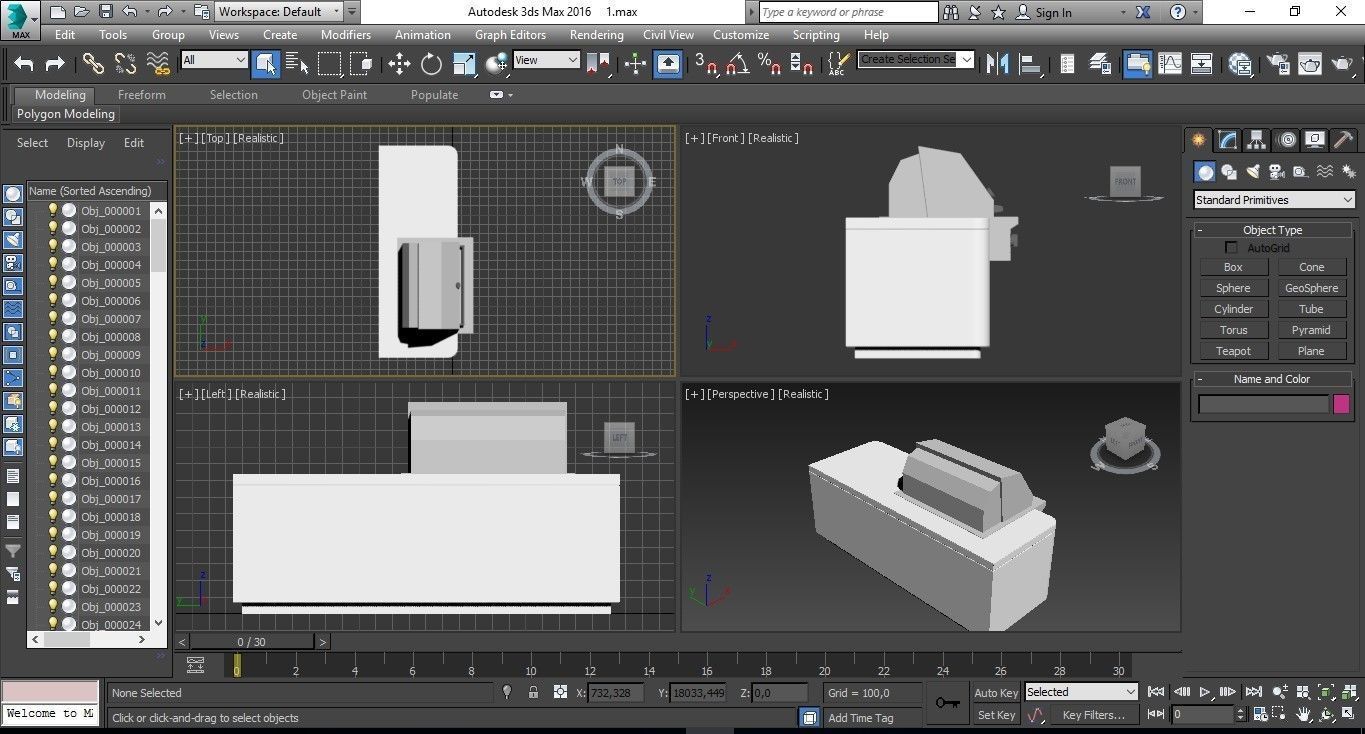This screenshot has width=1365, height=734.
Task: Activate Select and Uniform Scale tool
Action: (x=464, y=64)
